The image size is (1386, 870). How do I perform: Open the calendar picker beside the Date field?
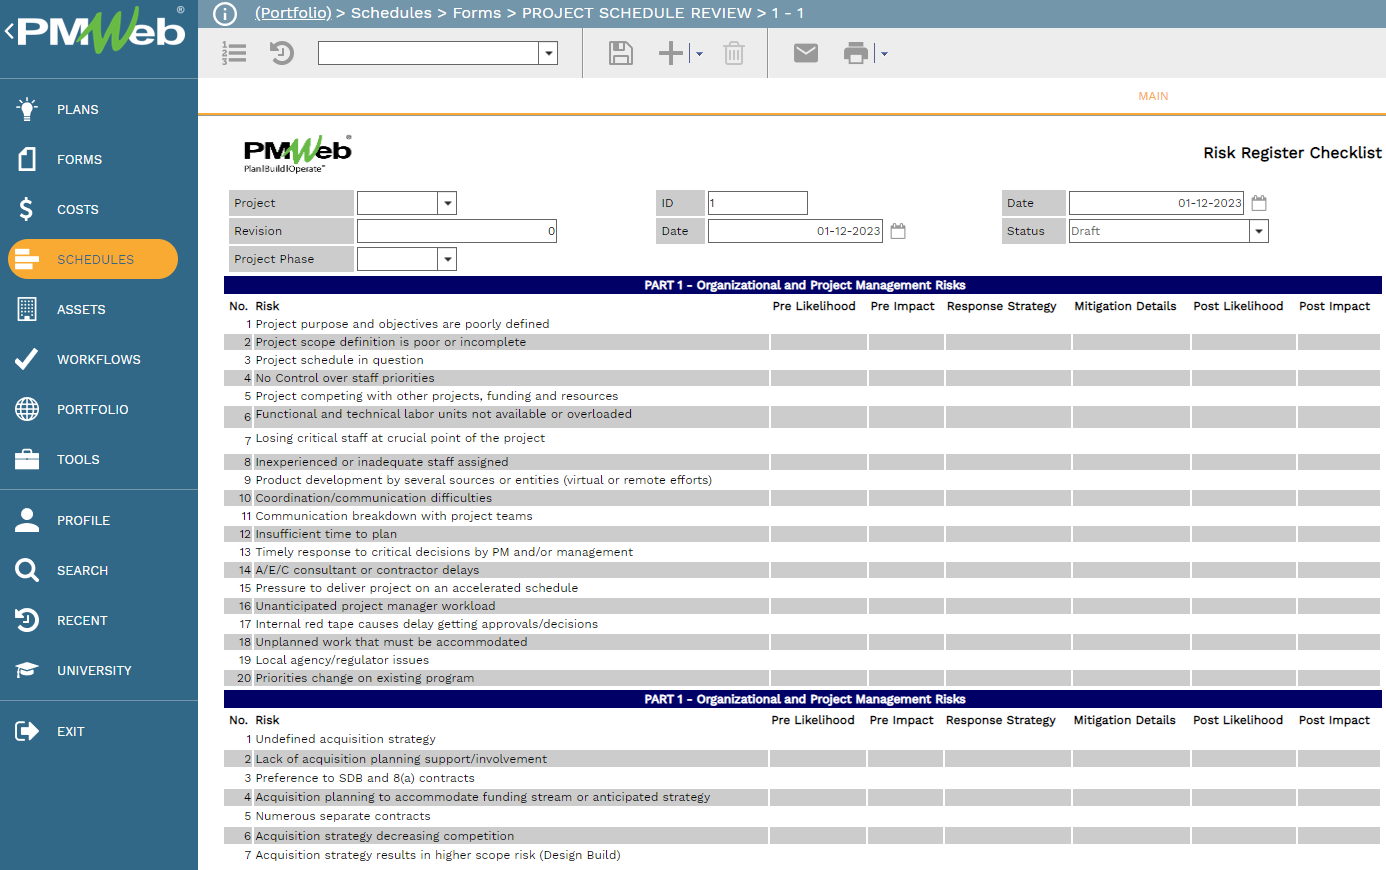pos(1258,202)
